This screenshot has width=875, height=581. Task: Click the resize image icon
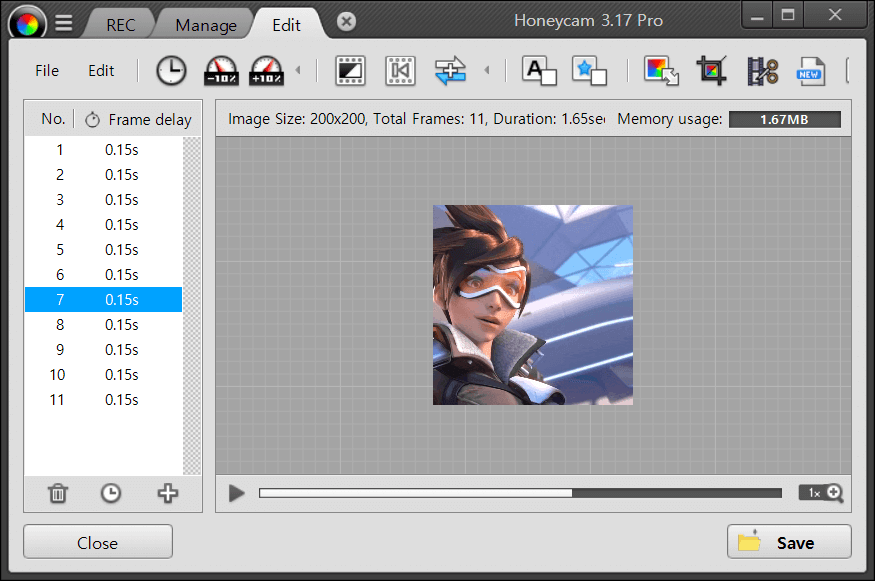pos(661,70)
